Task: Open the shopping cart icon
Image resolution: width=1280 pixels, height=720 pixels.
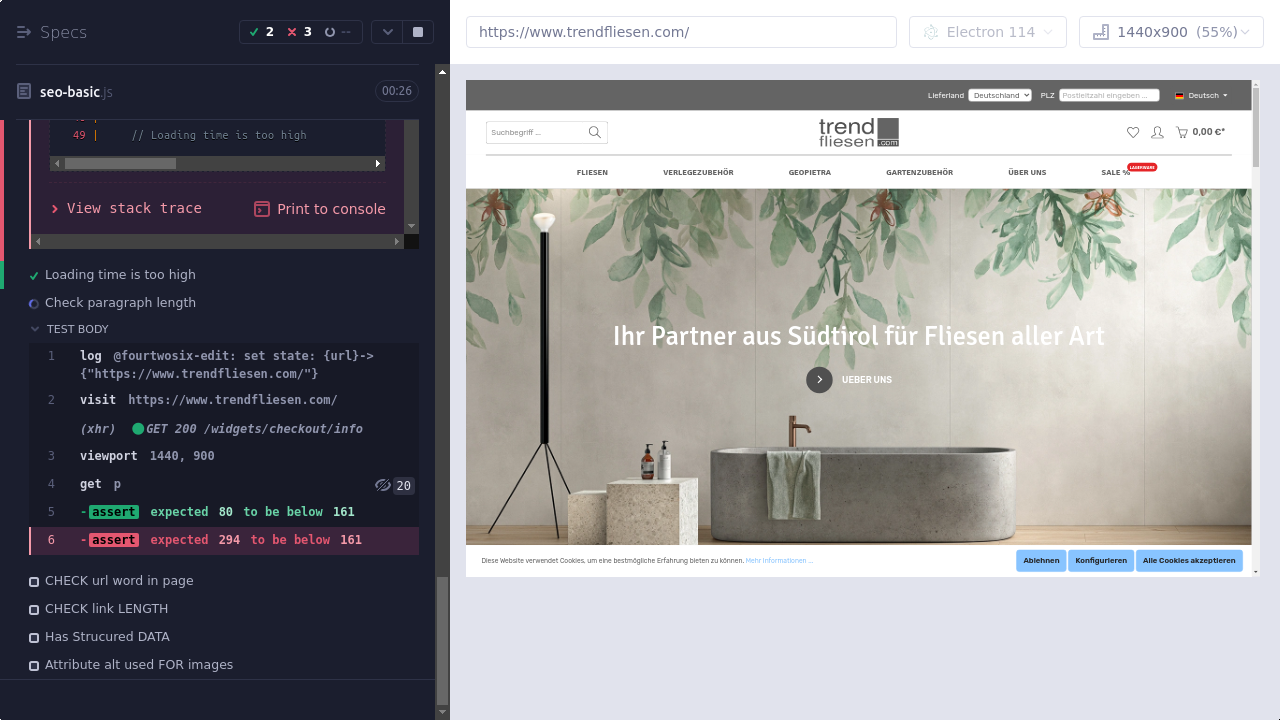Action: 1182,132
